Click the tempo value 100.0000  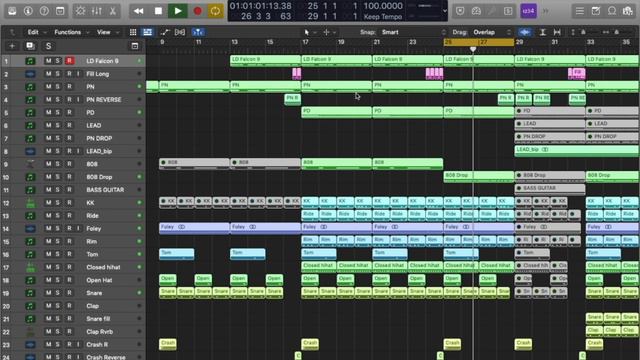point(383,6)
